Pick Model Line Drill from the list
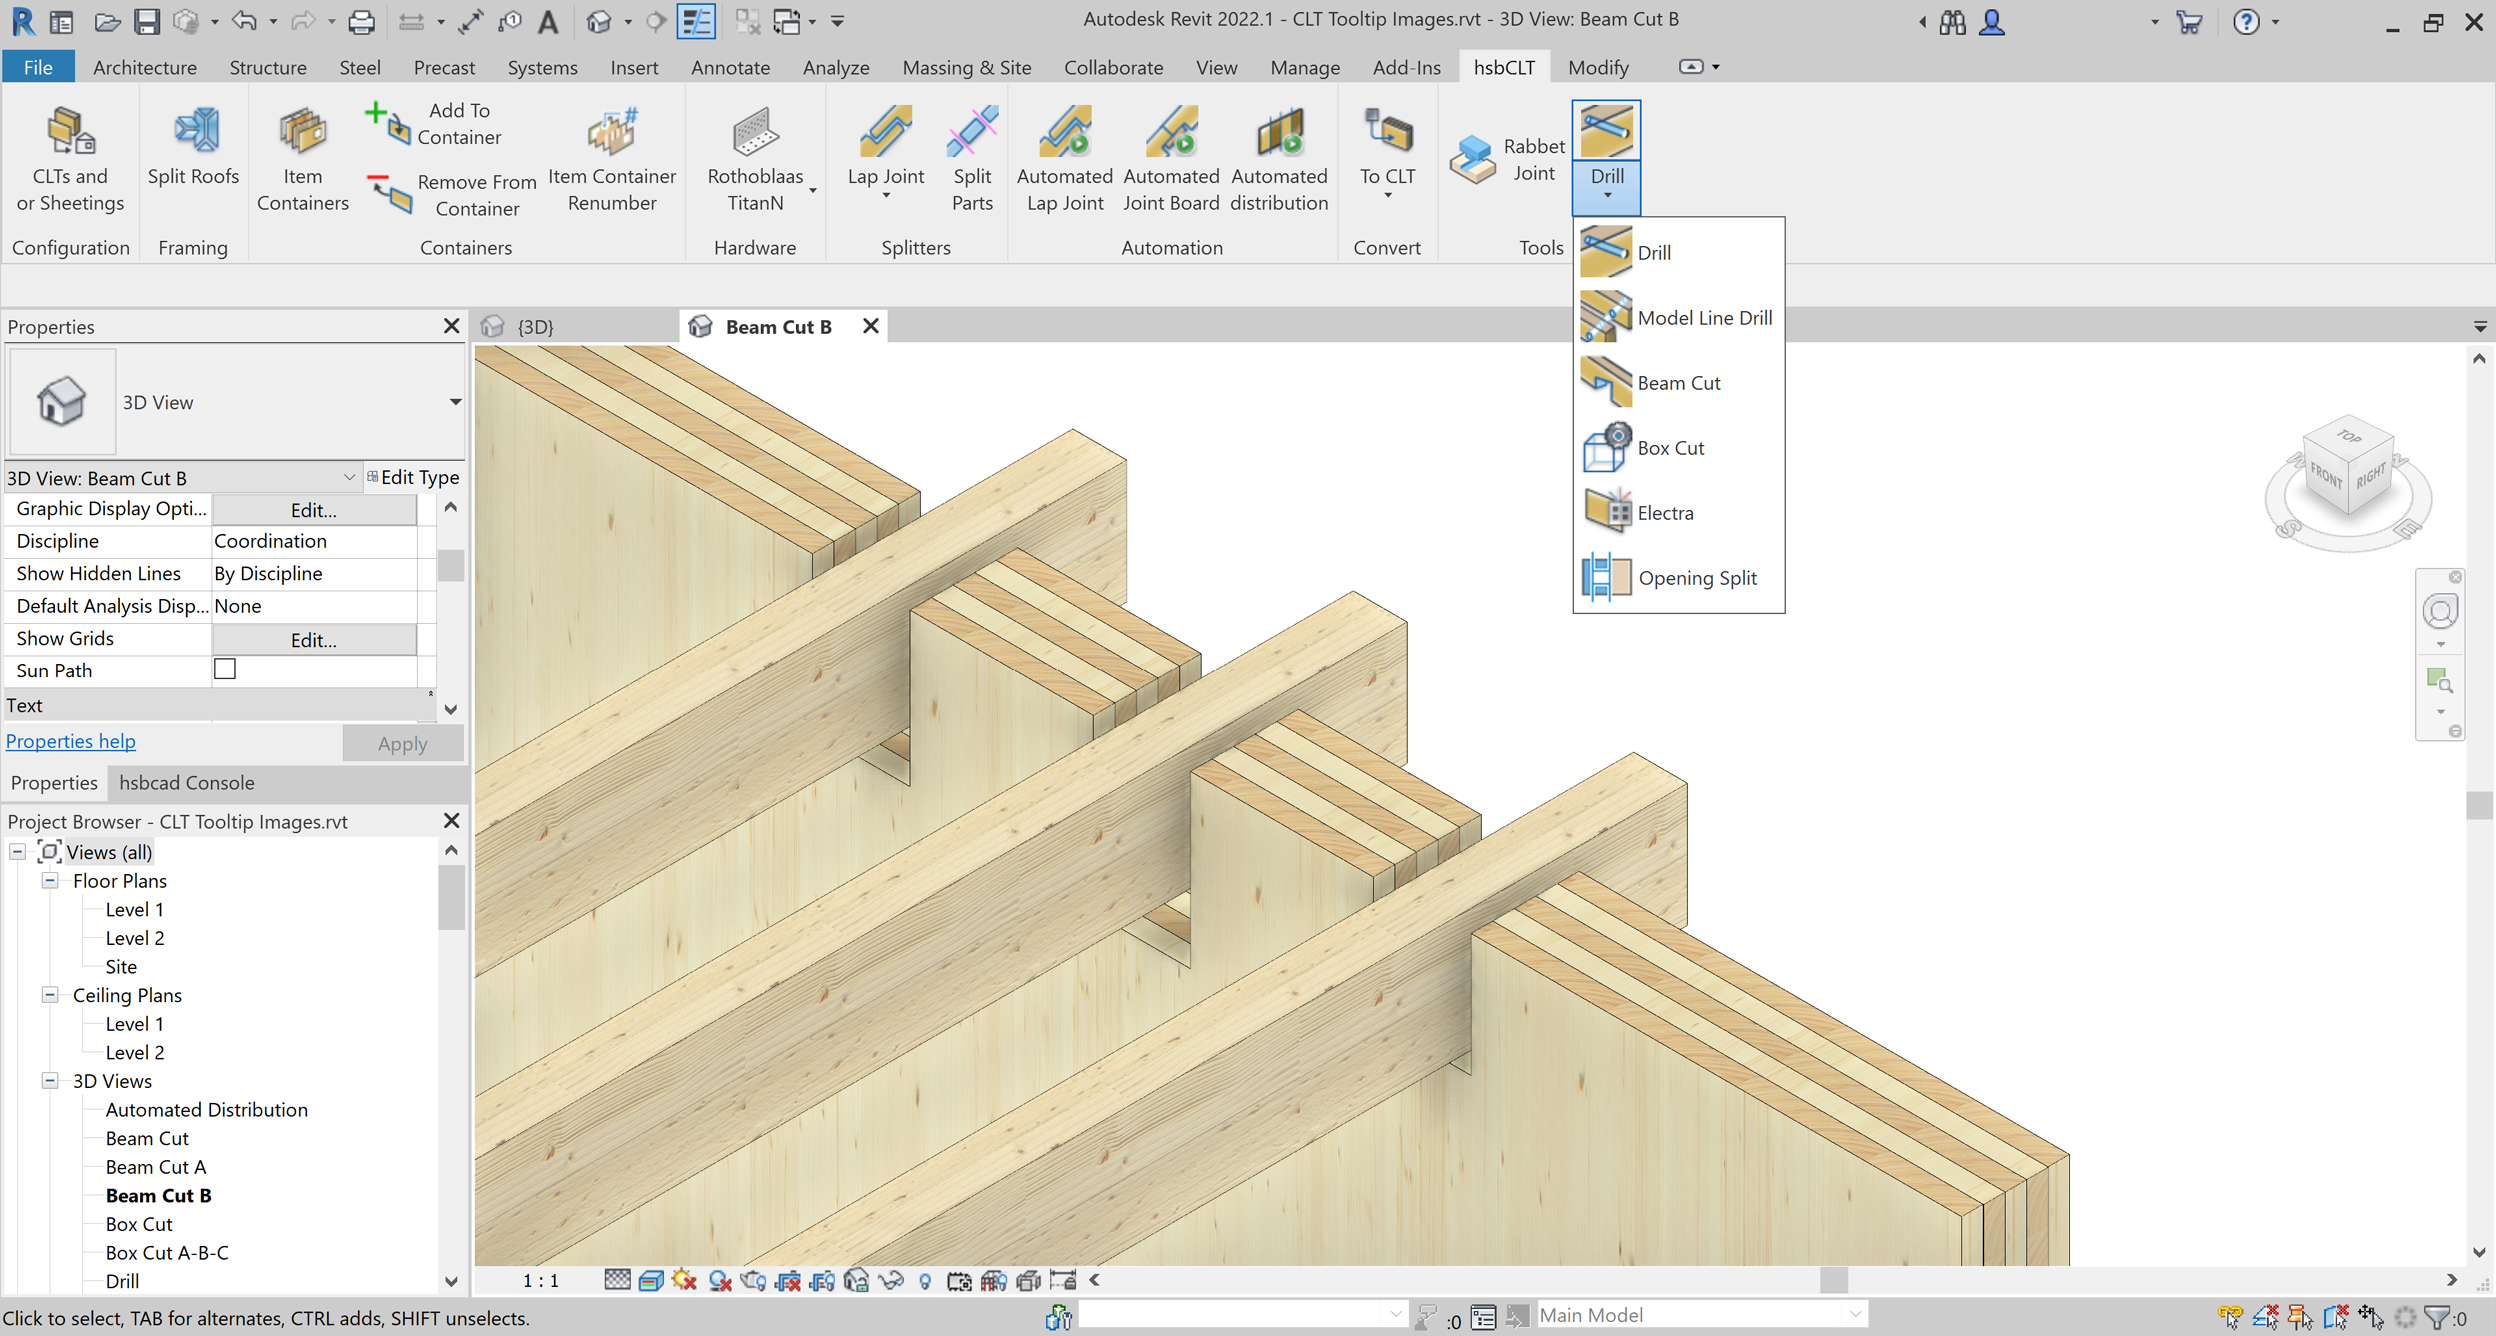The image size is (2496, 1336). click(1703, 318)
